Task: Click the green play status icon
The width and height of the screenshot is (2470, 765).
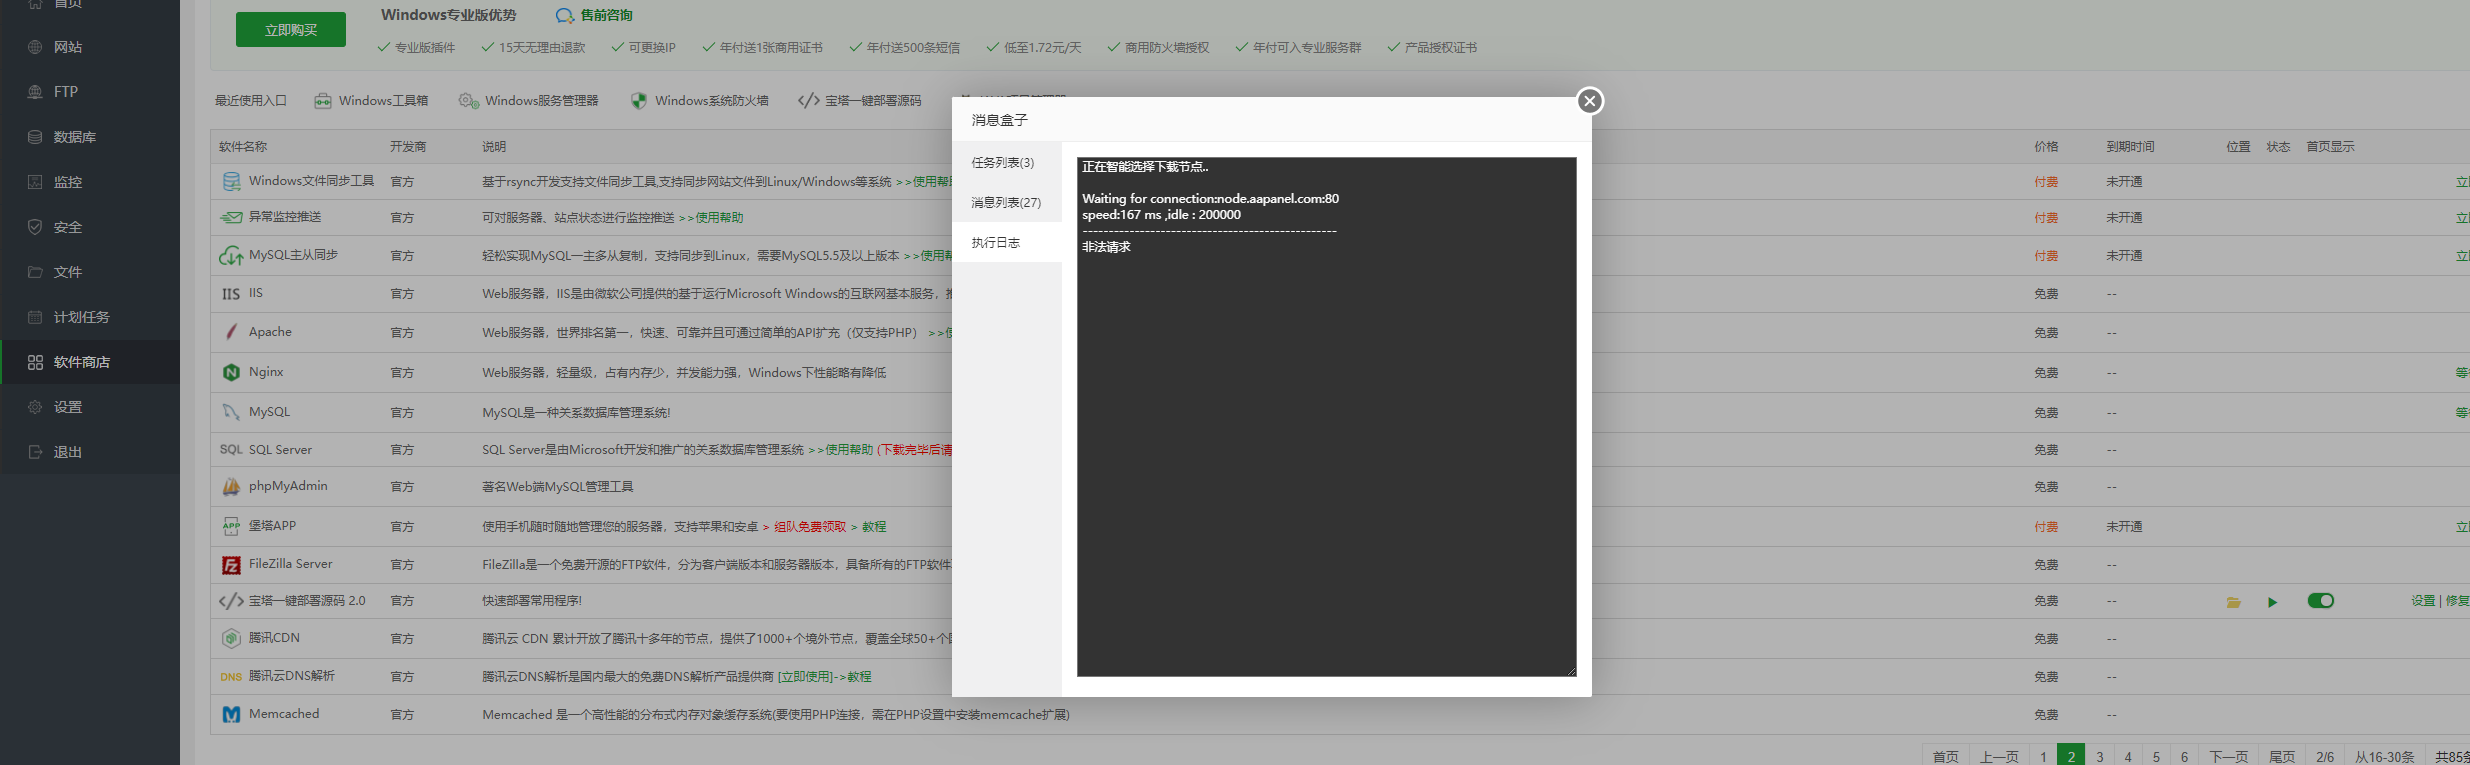Action: point(2272,602)
